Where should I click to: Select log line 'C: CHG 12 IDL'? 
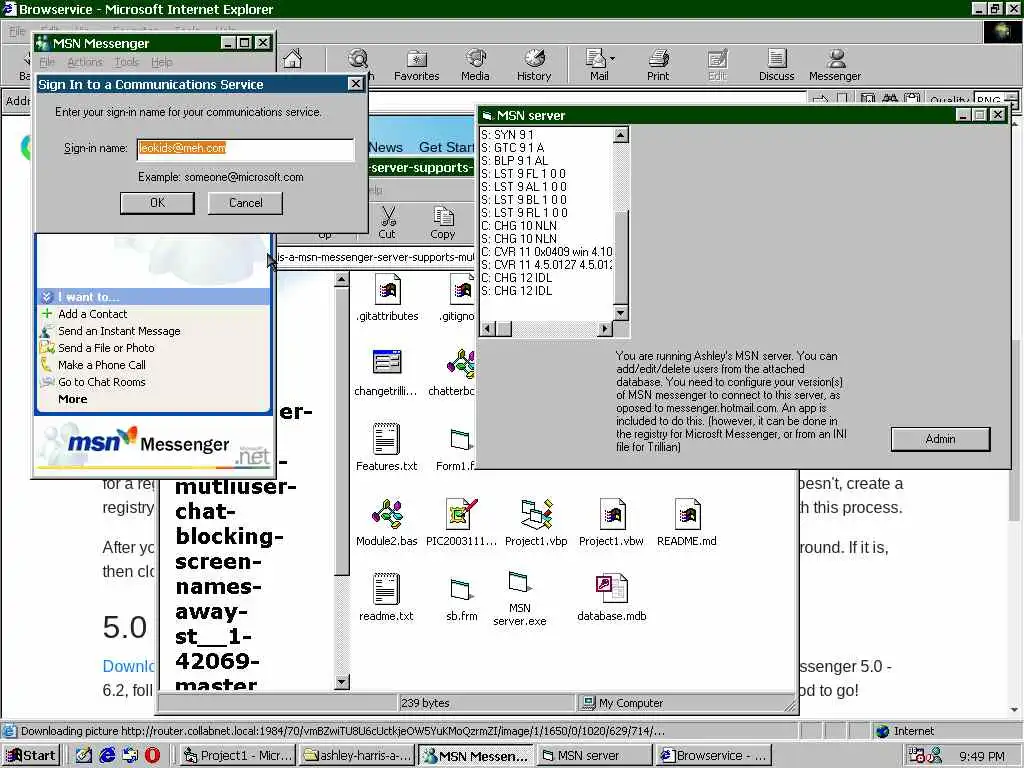tap(517, 278)
